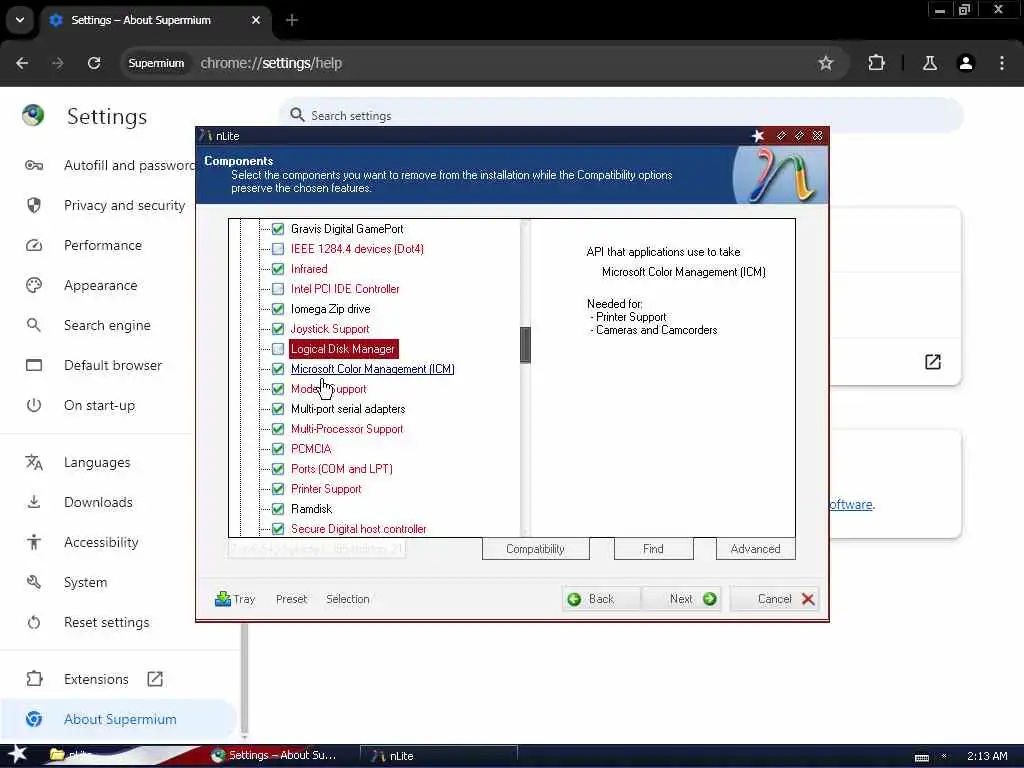Viewport: 1024px width, 768px height.
Task: Click the Privacy and security shield icon
Action: click(34, 205)
